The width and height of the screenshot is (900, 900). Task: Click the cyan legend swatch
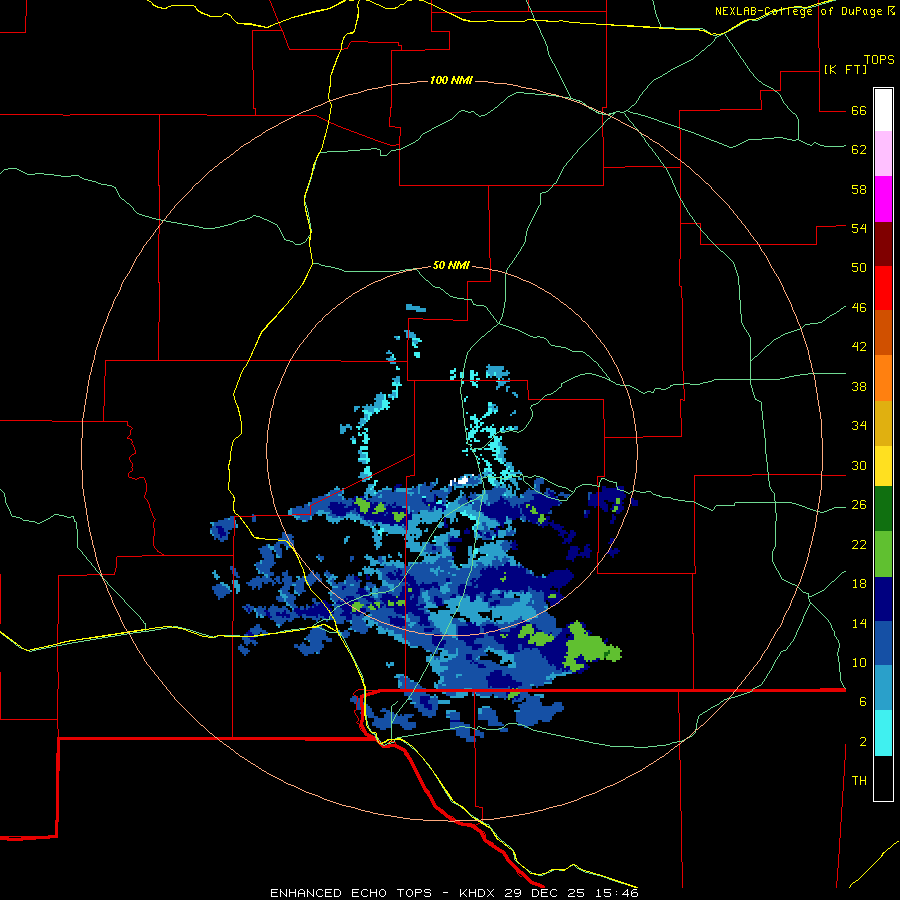point(883,733)
